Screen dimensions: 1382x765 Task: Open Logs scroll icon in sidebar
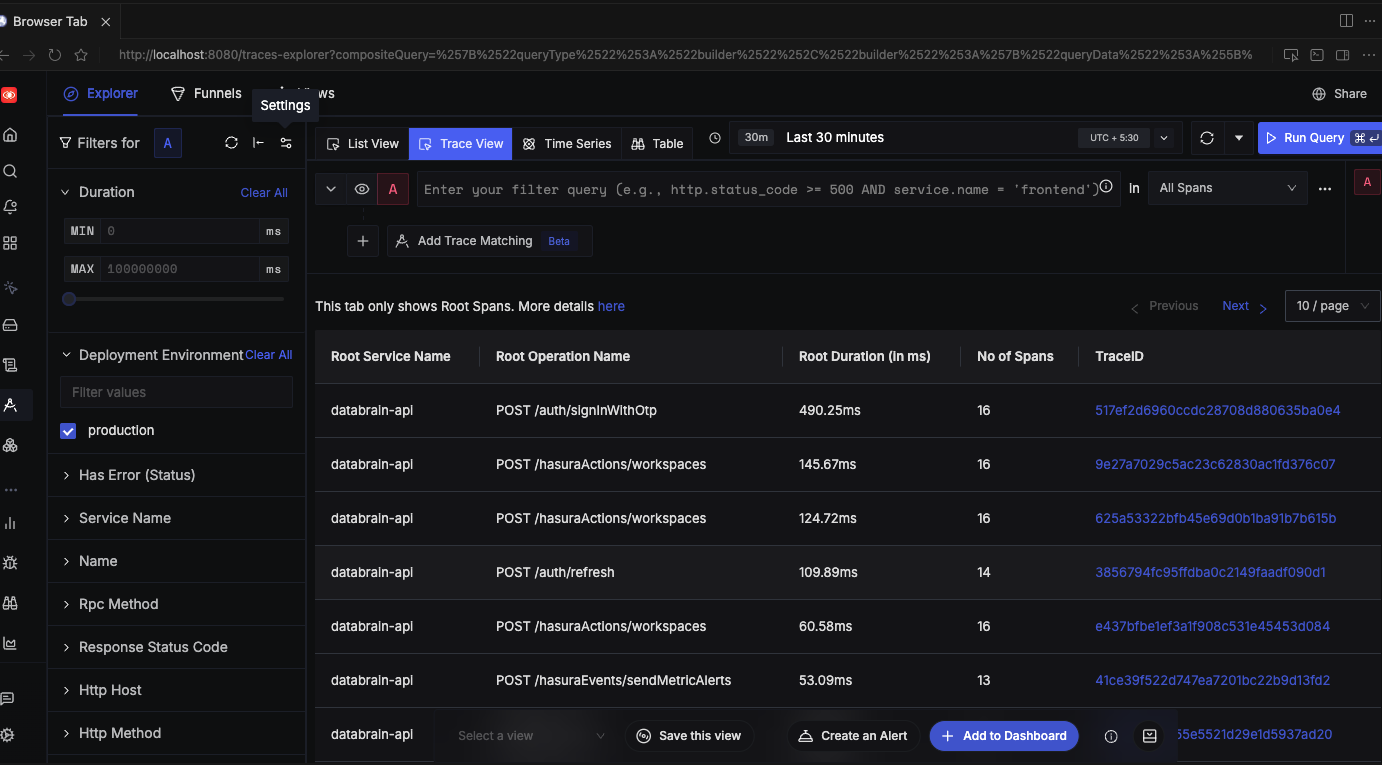point(10,365)
